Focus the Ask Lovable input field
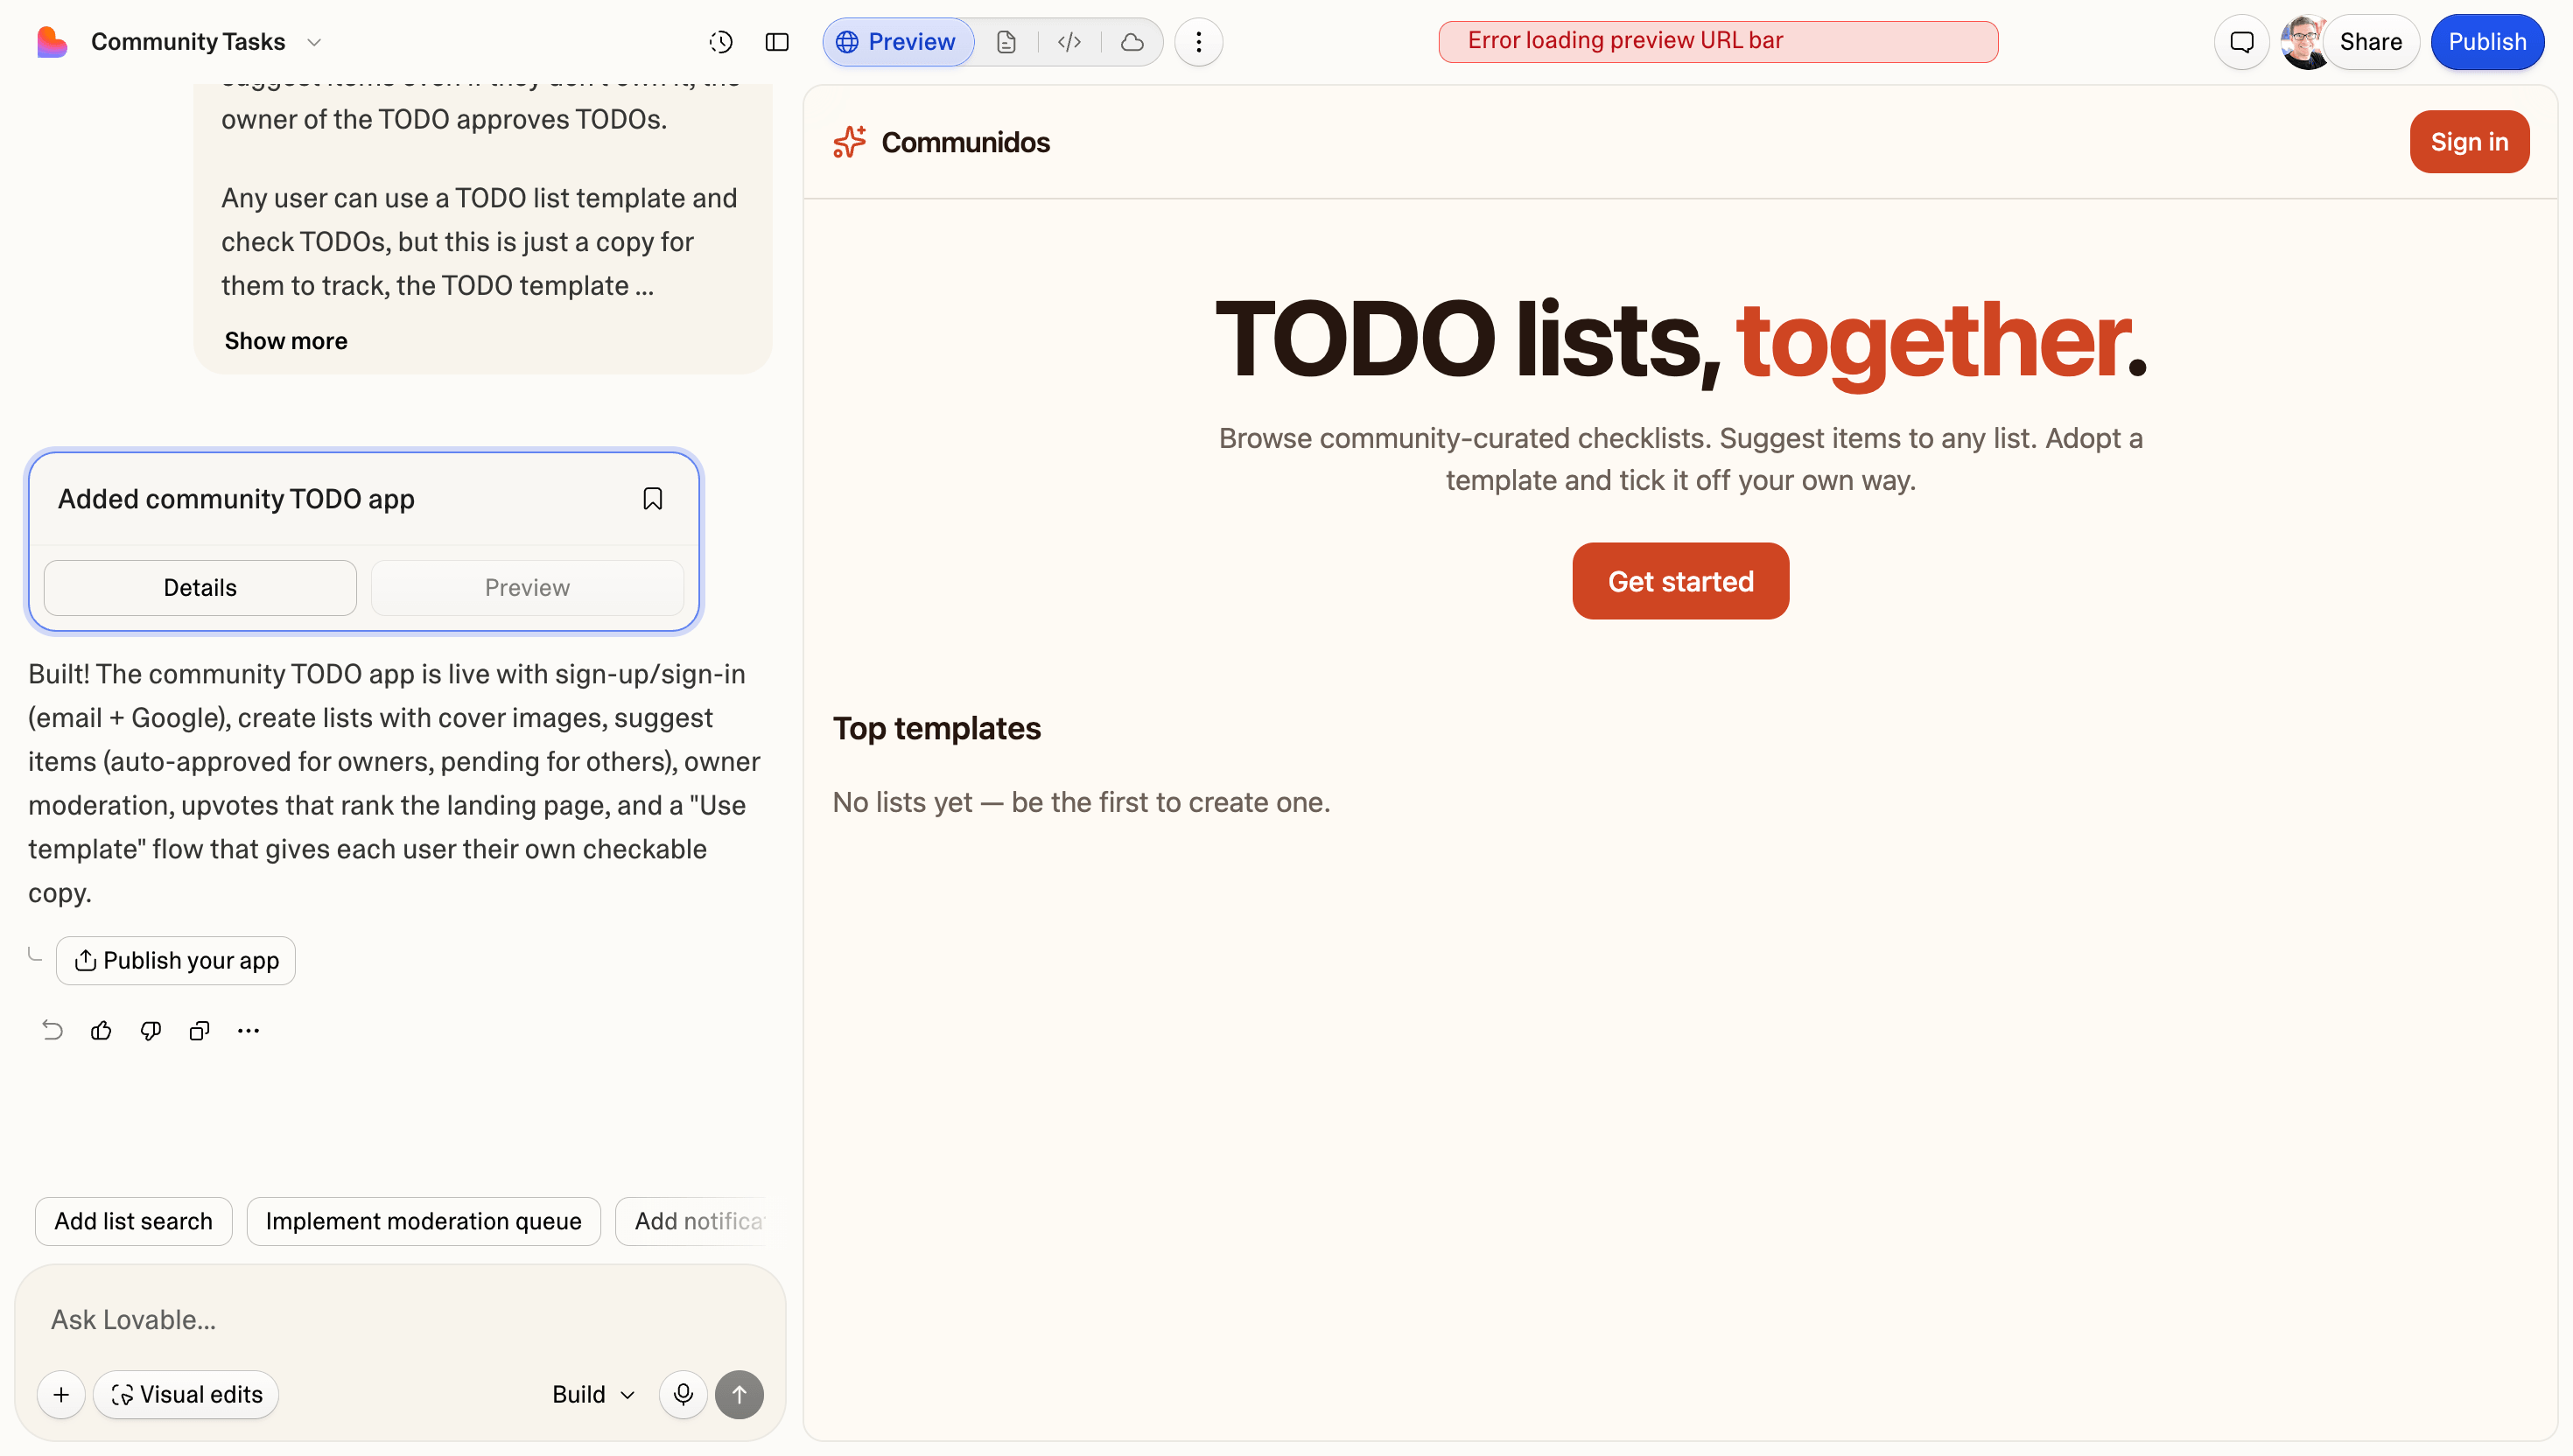2573x1456 pixels. (x=400, y=1320)
